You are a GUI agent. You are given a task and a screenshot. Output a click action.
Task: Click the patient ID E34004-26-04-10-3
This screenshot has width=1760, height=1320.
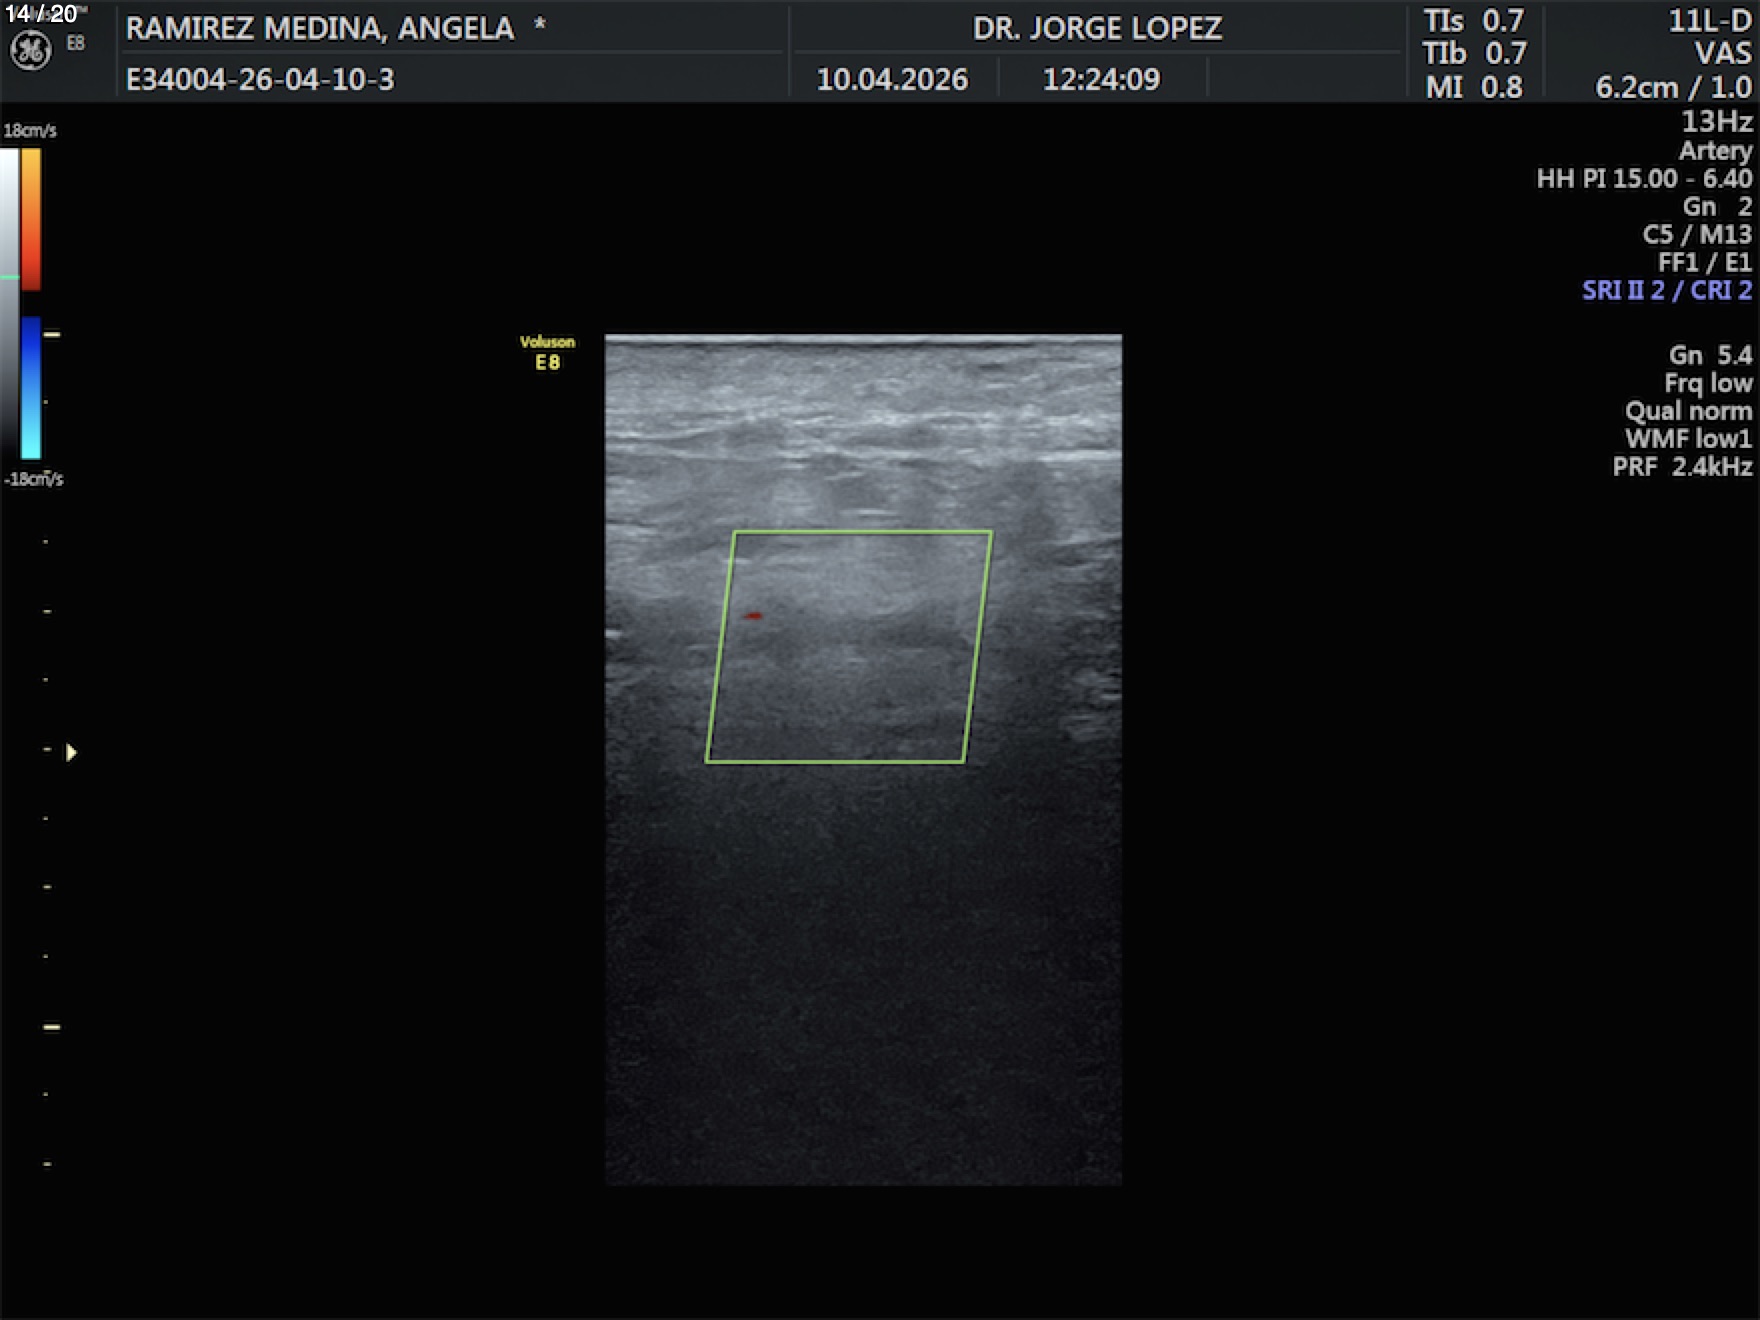[260, 80]
